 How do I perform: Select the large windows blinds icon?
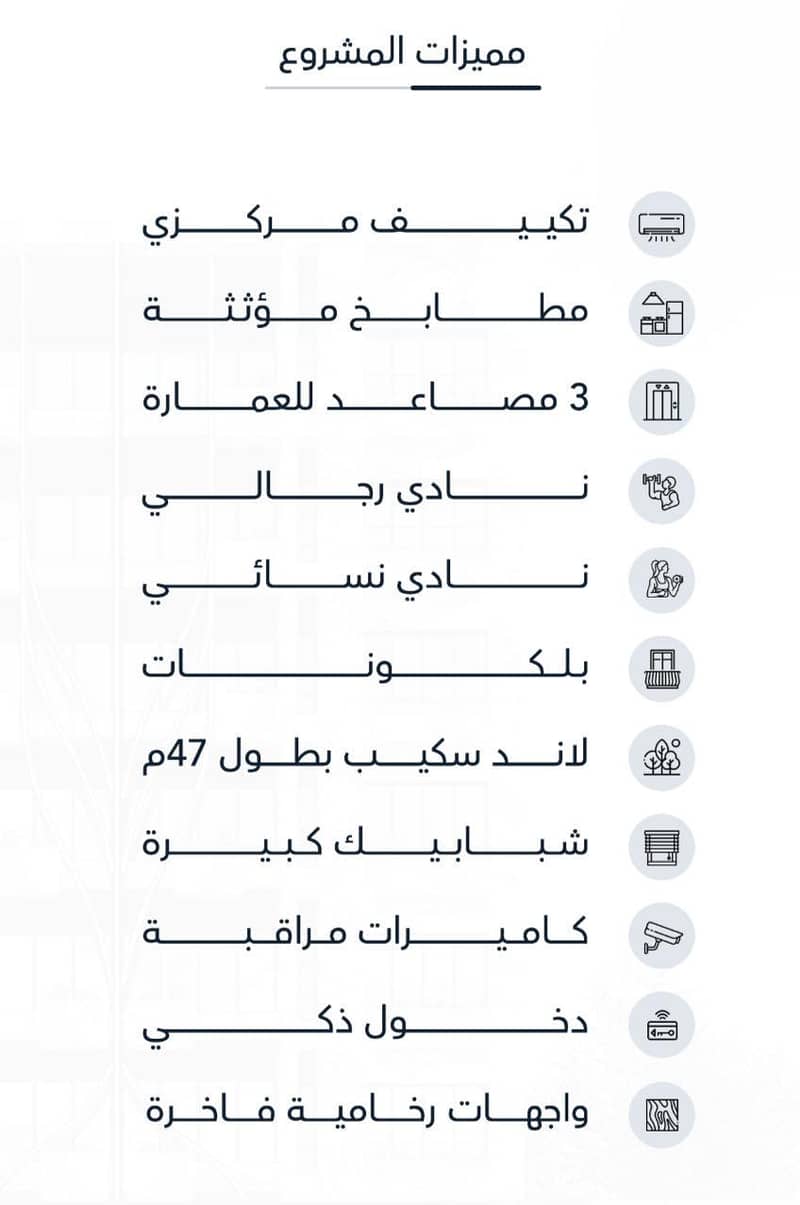(662, 847)
